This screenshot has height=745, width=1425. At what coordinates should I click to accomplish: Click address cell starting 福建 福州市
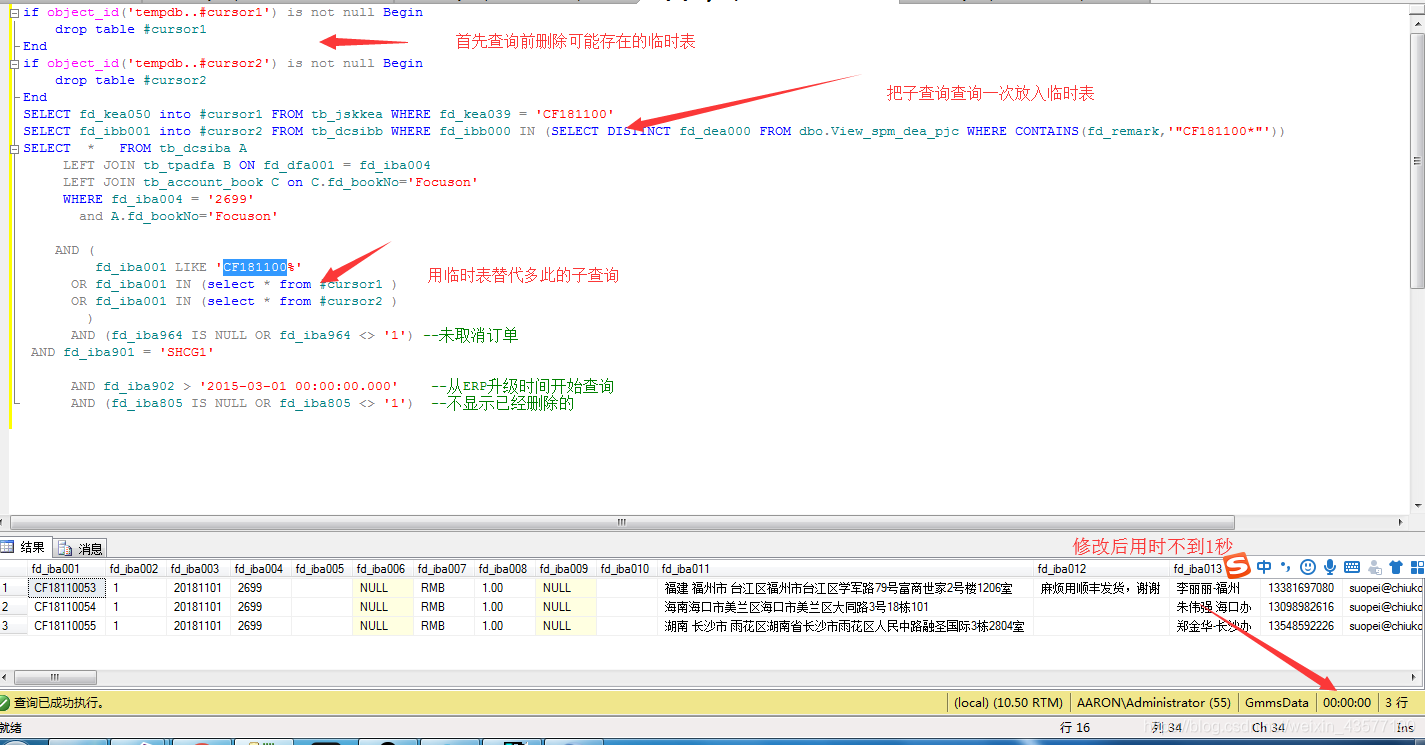point(845,588)
